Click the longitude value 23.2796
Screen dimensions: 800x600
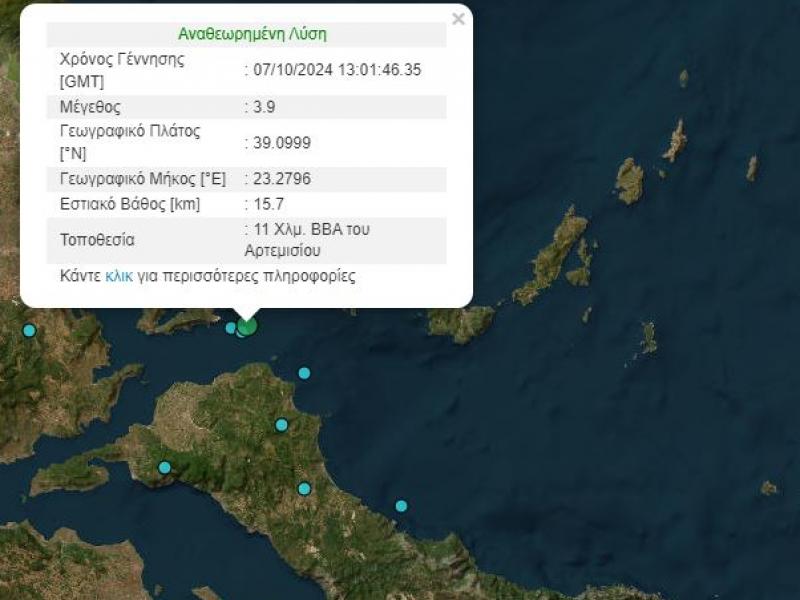281,180
